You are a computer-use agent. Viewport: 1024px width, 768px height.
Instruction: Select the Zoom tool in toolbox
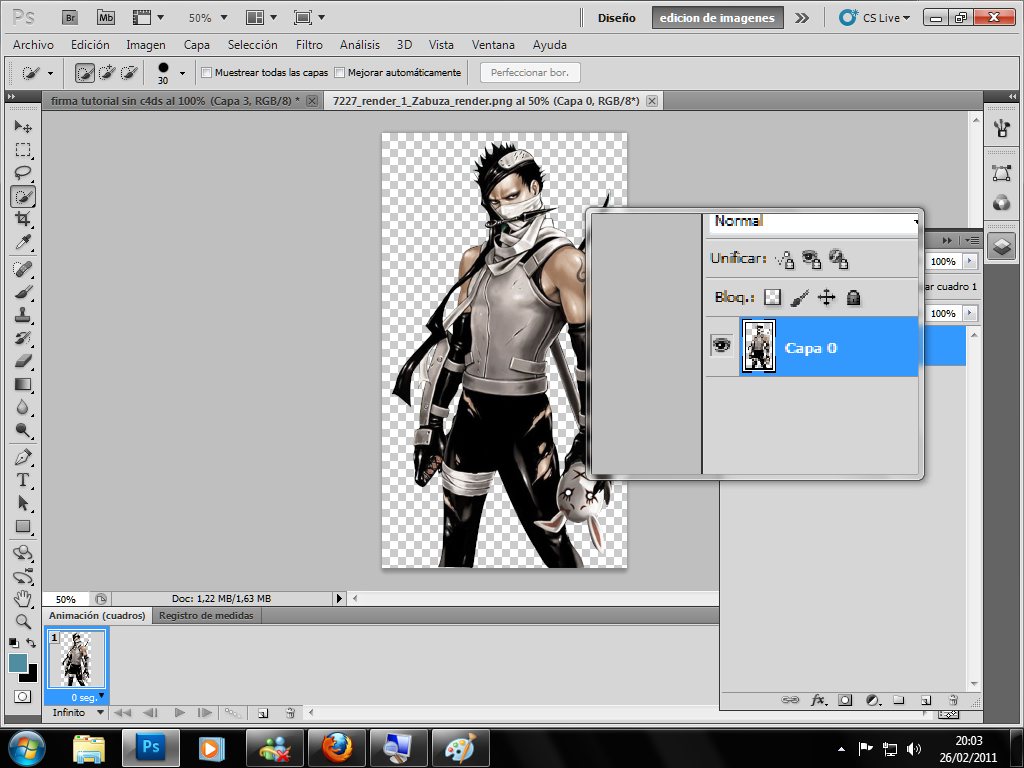pyautogui.click(x=23, y=621)
